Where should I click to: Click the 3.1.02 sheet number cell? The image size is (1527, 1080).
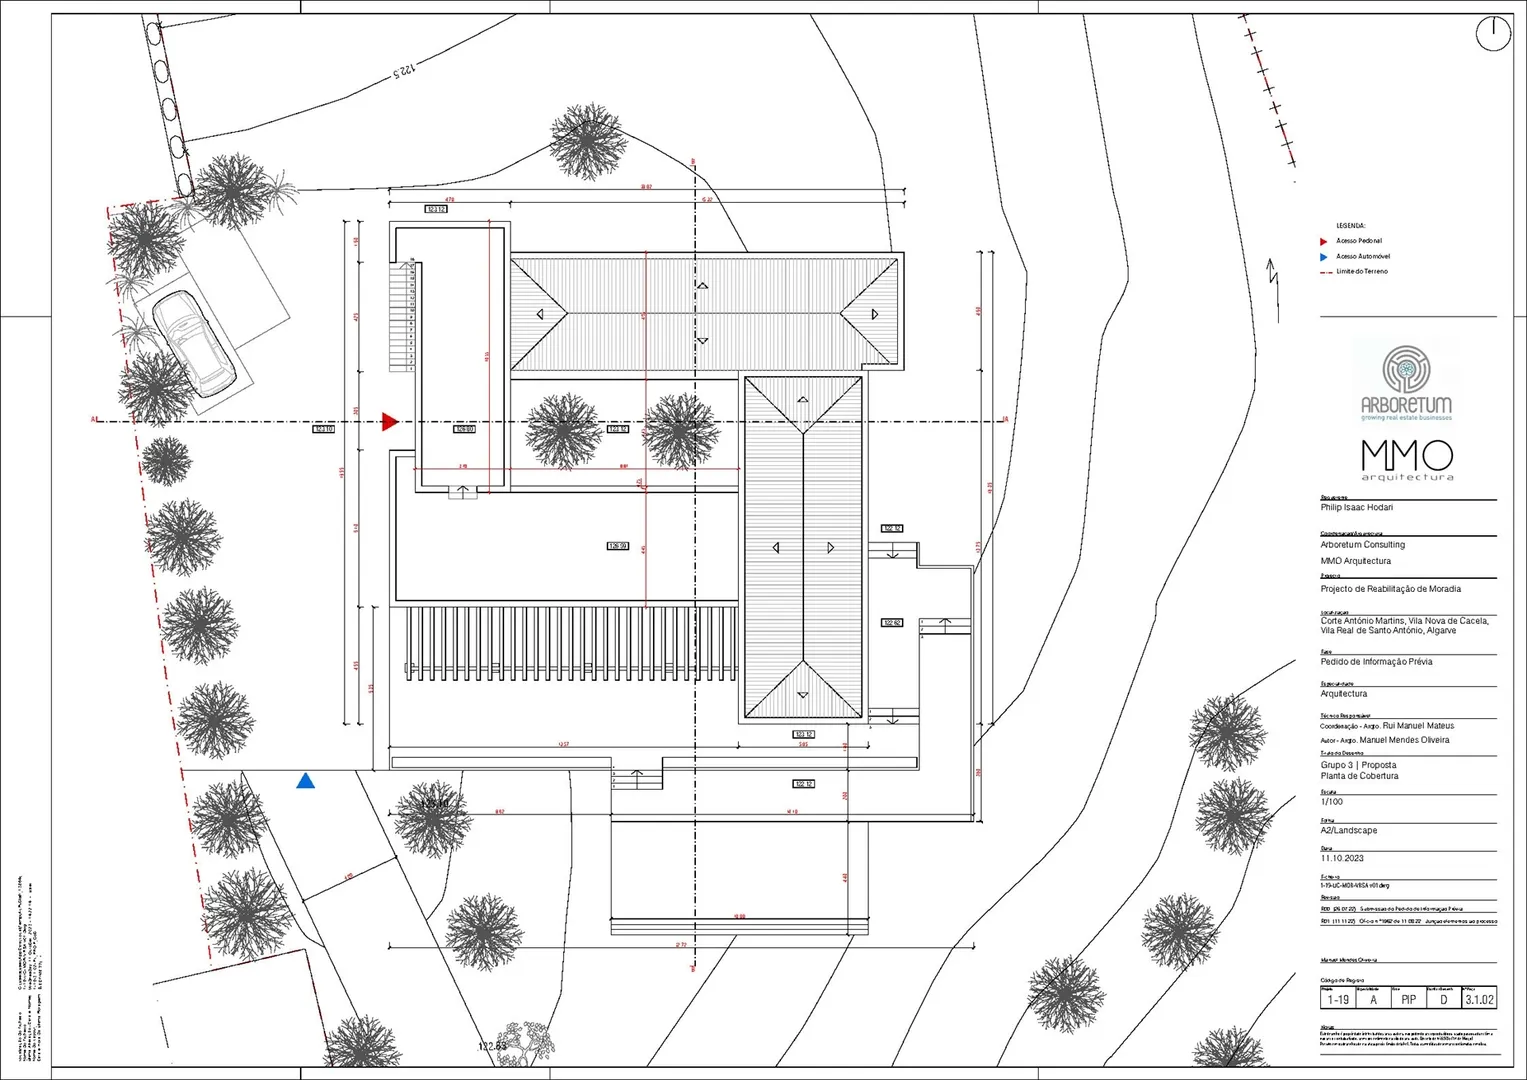point(1479,999)
